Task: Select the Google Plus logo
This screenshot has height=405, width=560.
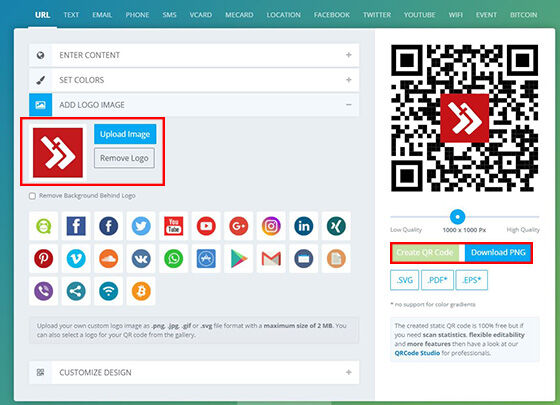Action: pyautogui.click(x=239, y=226)
